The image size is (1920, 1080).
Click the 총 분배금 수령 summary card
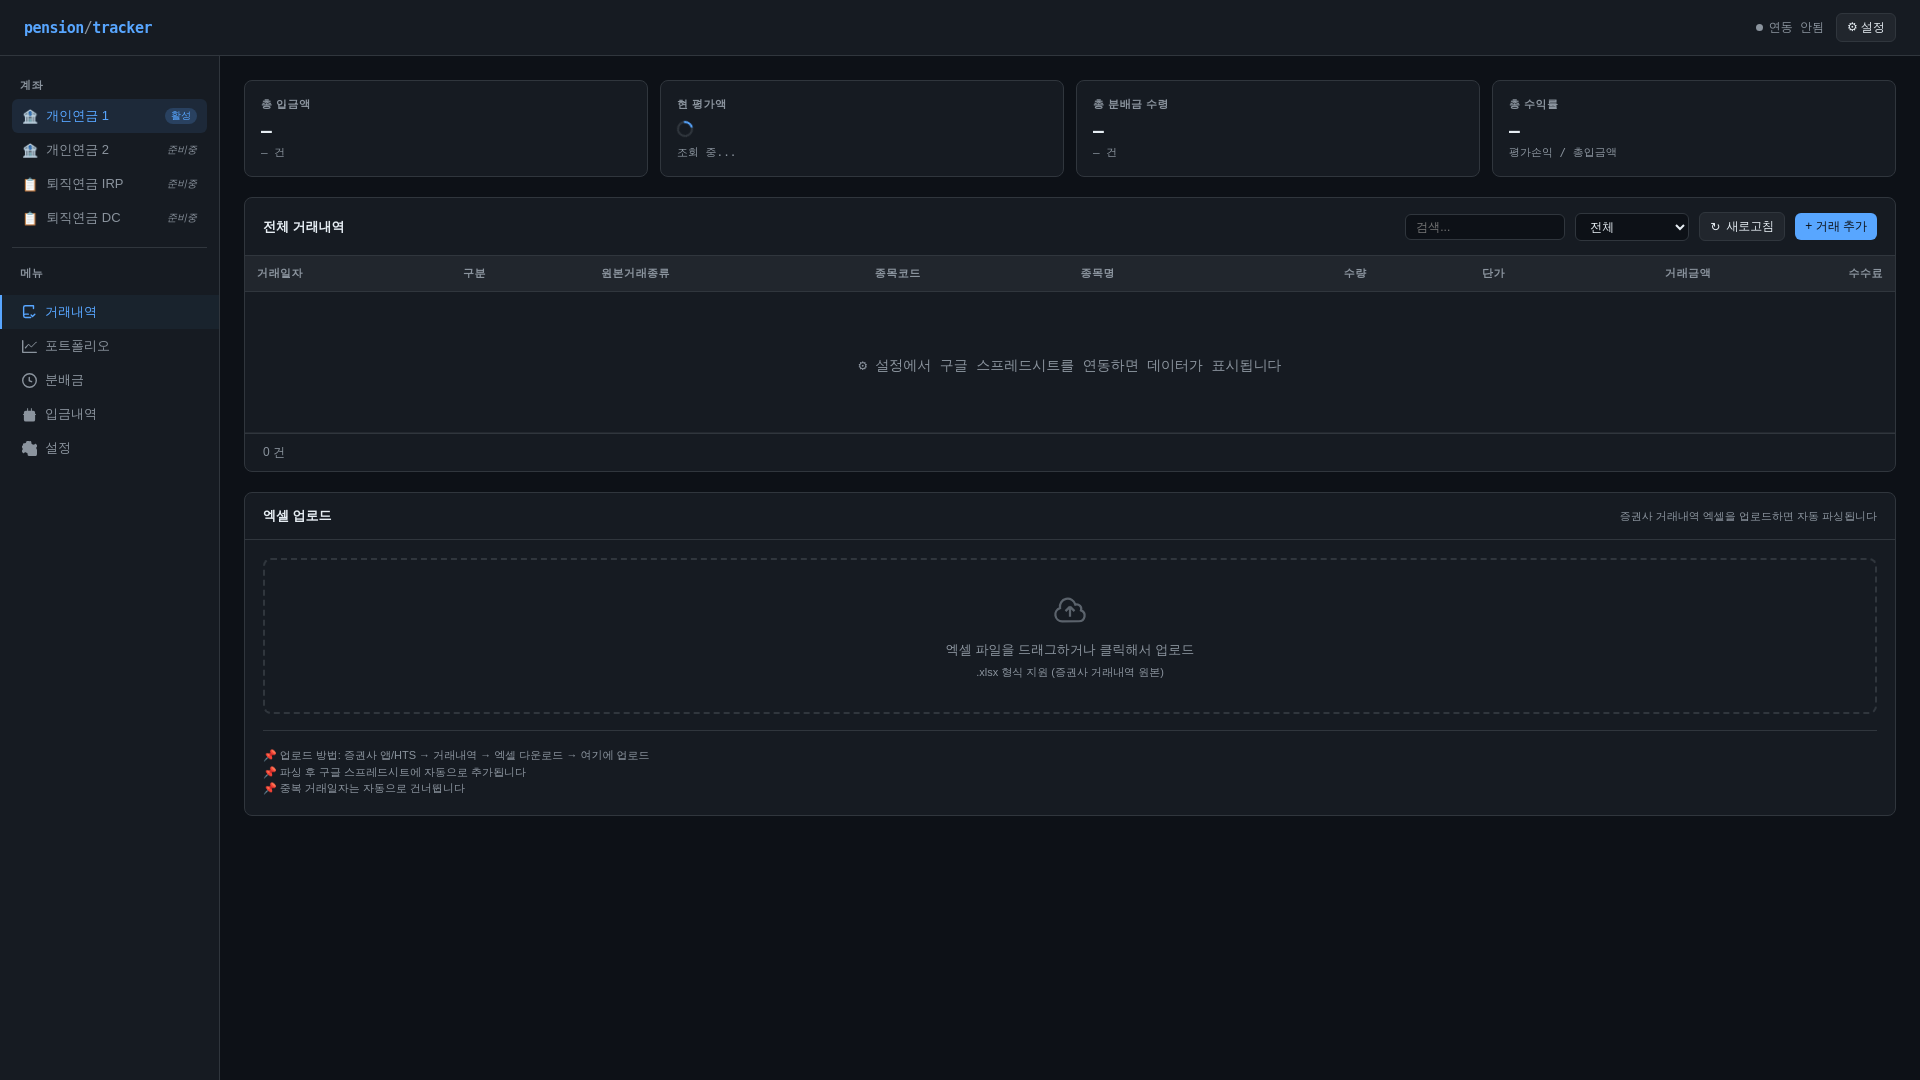coord(1278,128)
